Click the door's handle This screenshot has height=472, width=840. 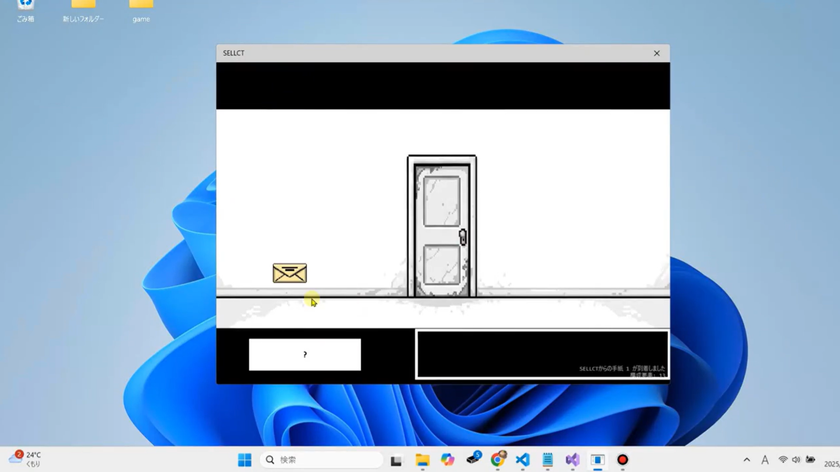coord(462,237)
